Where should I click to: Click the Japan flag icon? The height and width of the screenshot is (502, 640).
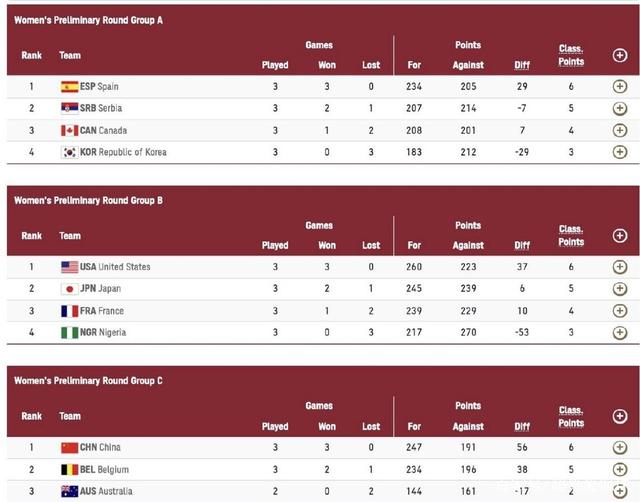point(69,289)
